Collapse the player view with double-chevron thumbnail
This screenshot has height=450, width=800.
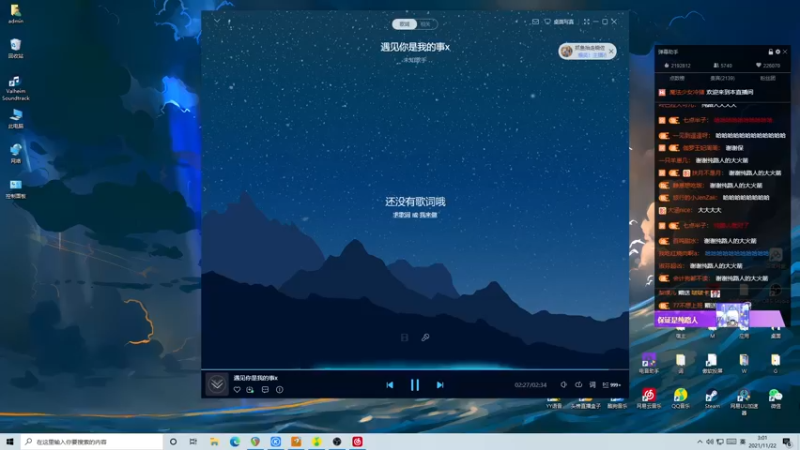coord(217,384)
